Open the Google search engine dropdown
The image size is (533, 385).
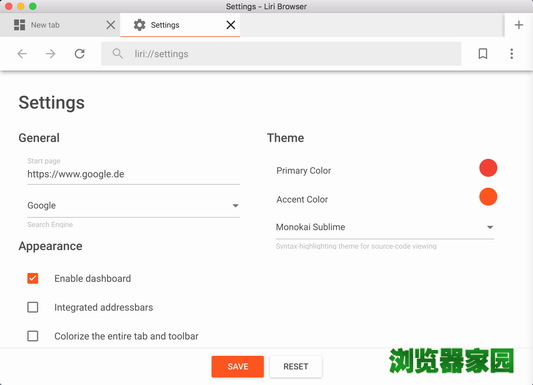click(x=133, y=206)
